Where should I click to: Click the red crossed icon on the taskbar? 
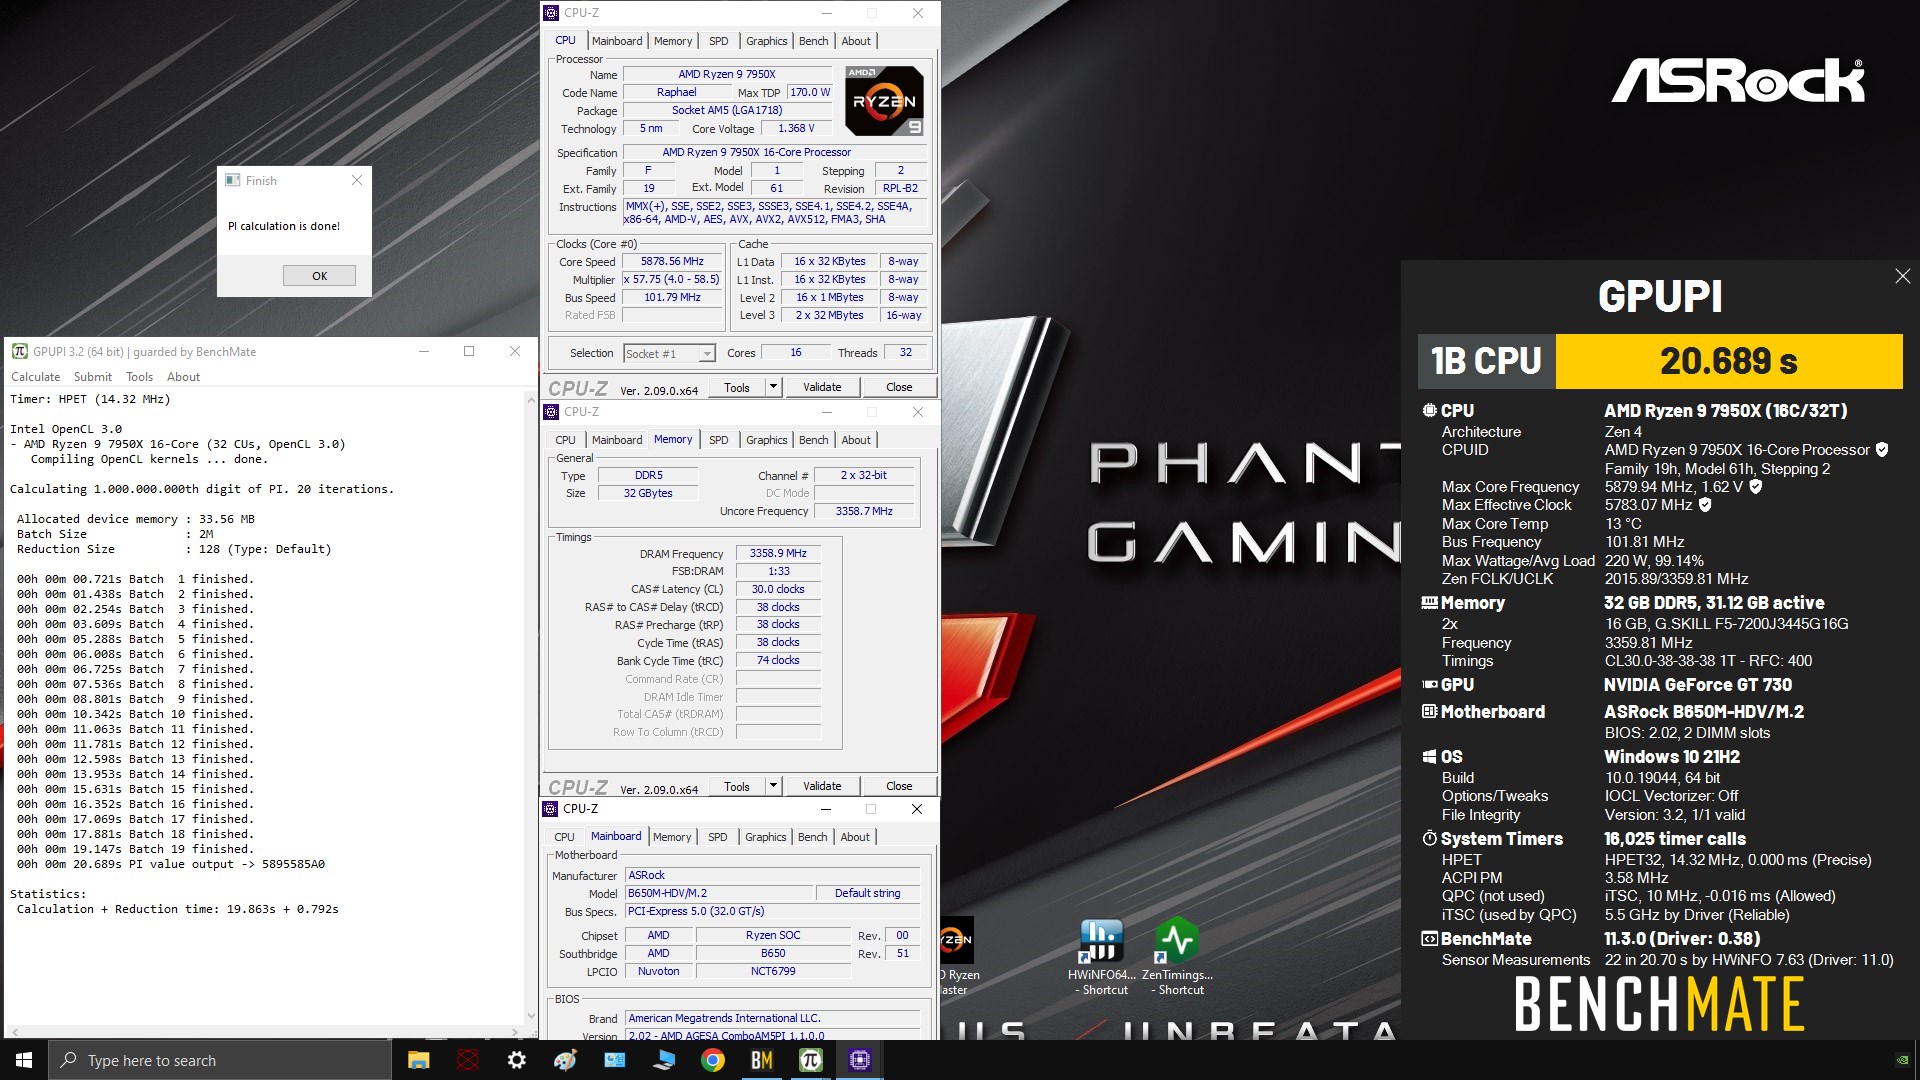click(468, 1060)
